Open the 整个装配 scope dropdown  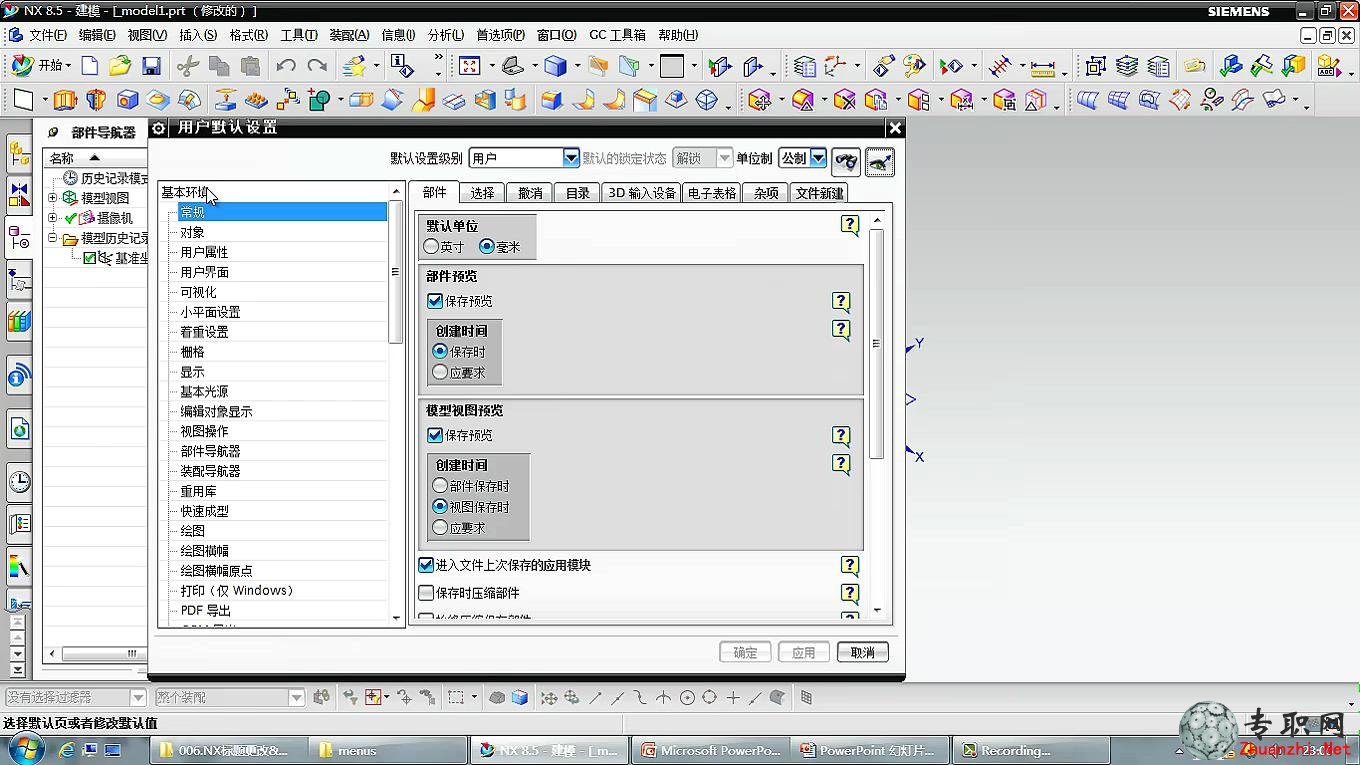(x=297, y=697)
